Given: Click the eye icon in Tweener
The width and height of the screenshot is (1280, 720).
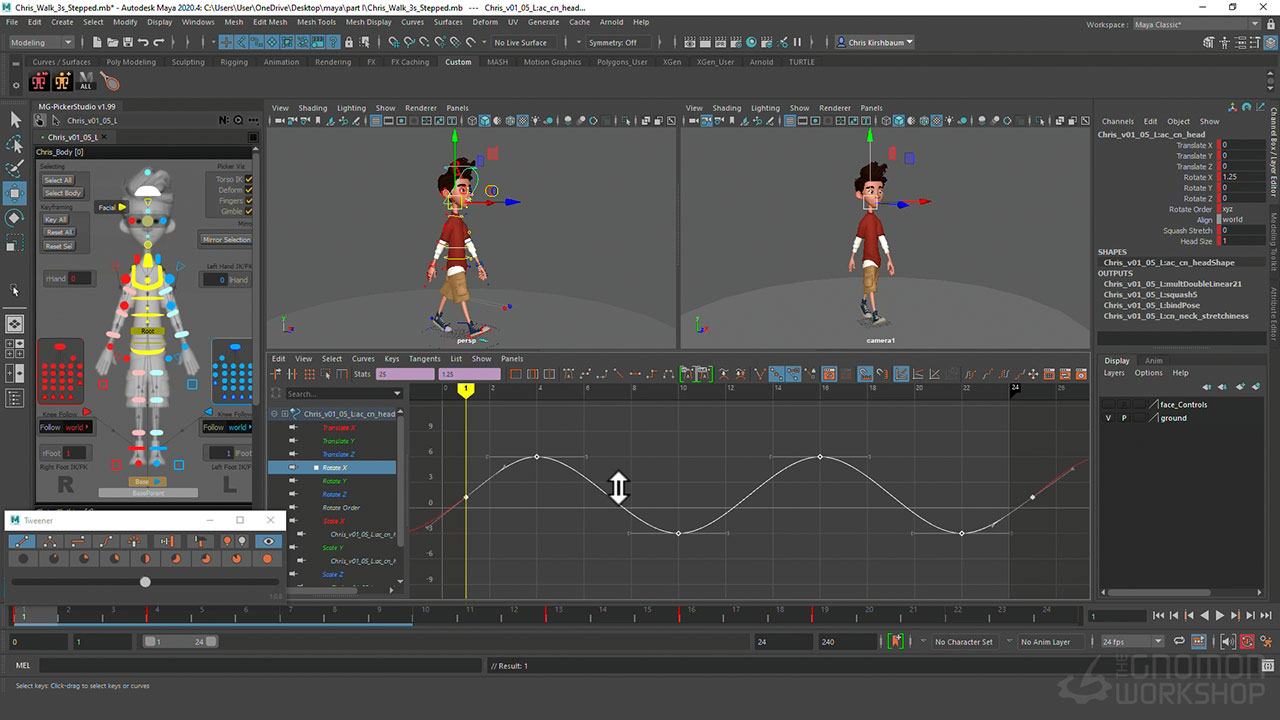Looking at the screenshot, I should [x=267, y=541].
